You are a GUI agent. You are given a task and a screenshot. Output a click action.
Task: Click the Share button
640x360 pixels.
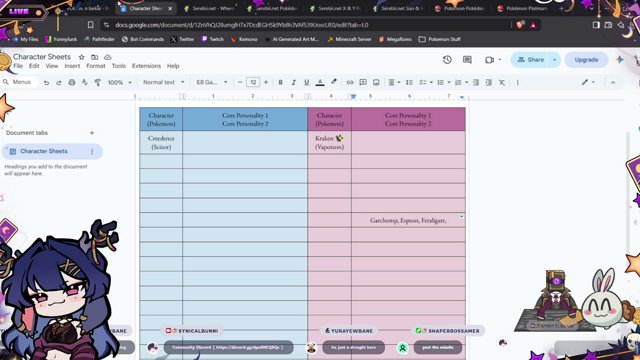click(531, 60)
